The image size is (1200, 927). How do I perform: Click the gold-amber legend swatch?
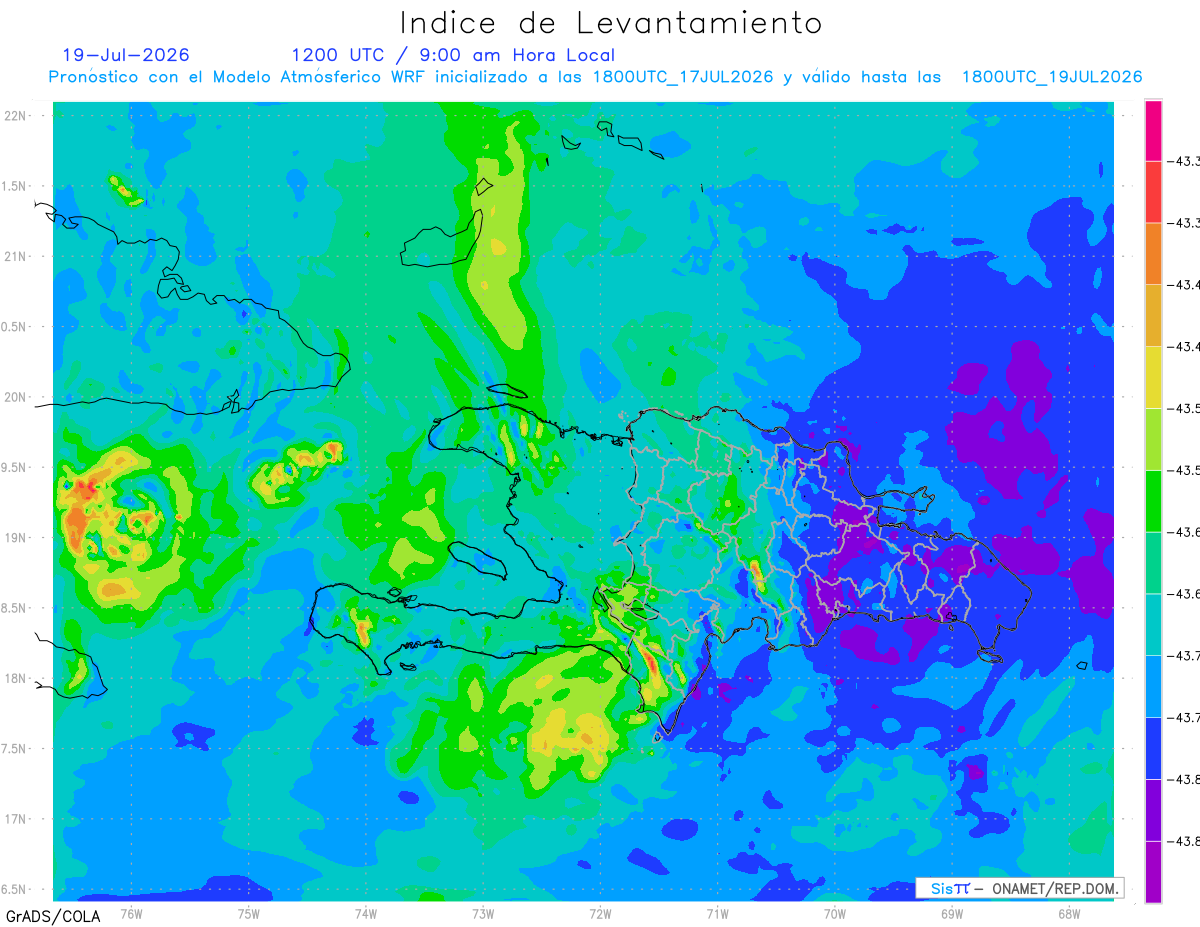(x=1153, y=315)
